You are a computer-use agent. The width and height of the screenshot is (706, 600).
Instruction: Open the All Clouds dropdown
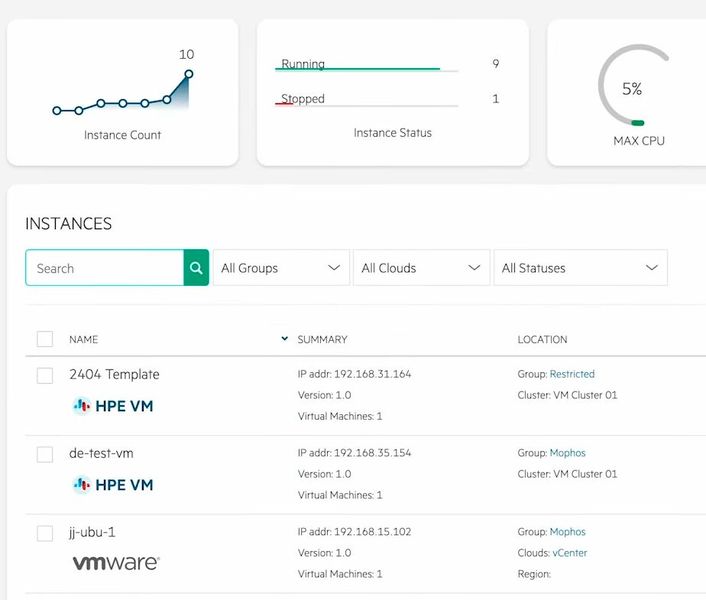[x=421, y=268]
